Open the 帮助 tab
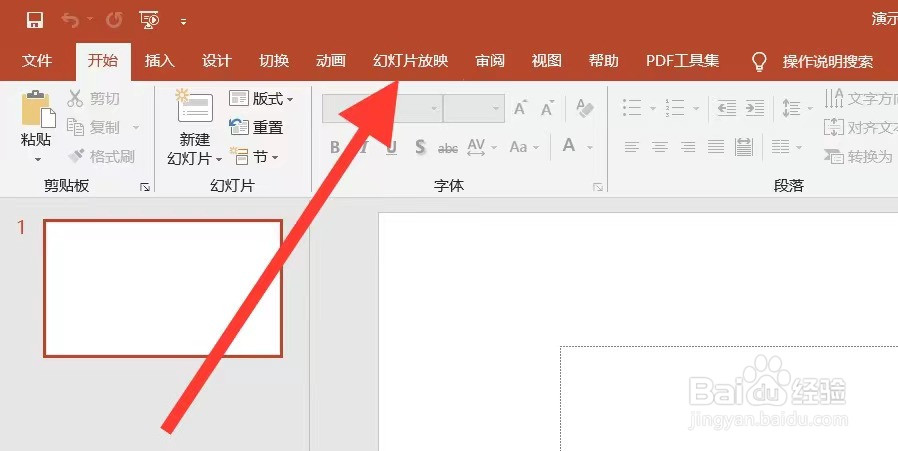 click(x=604, y=61)
